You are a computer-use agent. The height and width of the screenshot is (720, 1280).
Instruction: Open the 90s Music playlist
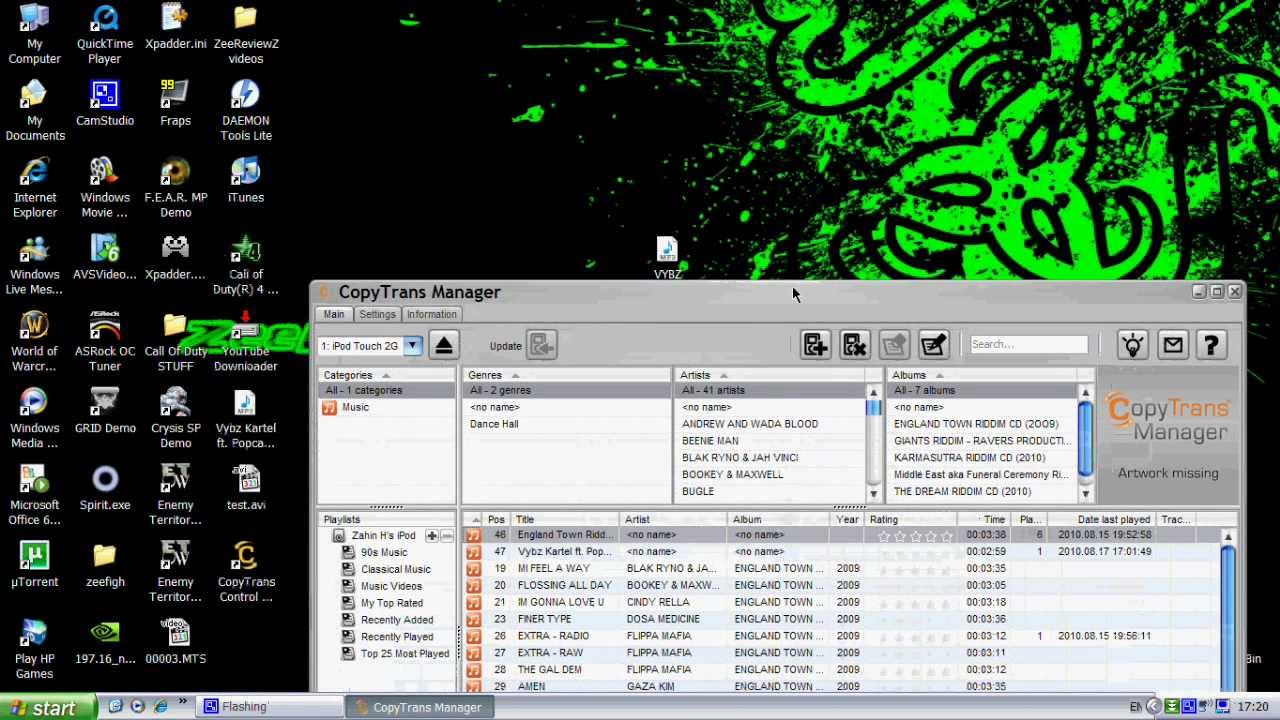384,553
